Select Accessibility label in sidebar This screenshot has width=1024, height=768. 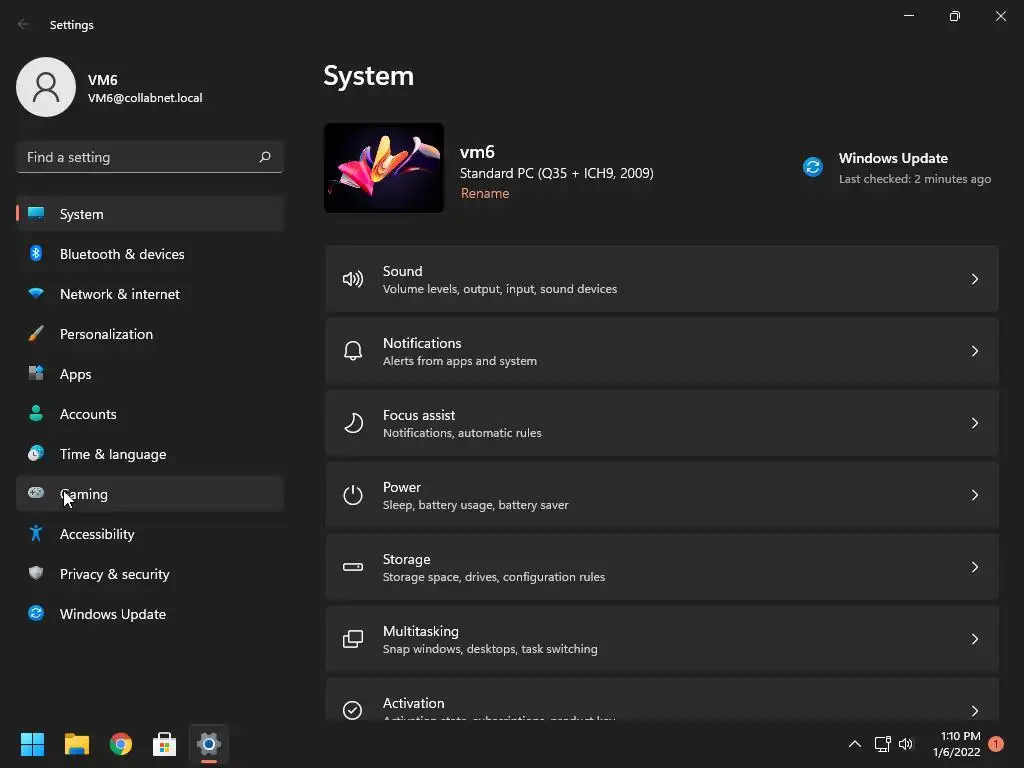point(97,534)
